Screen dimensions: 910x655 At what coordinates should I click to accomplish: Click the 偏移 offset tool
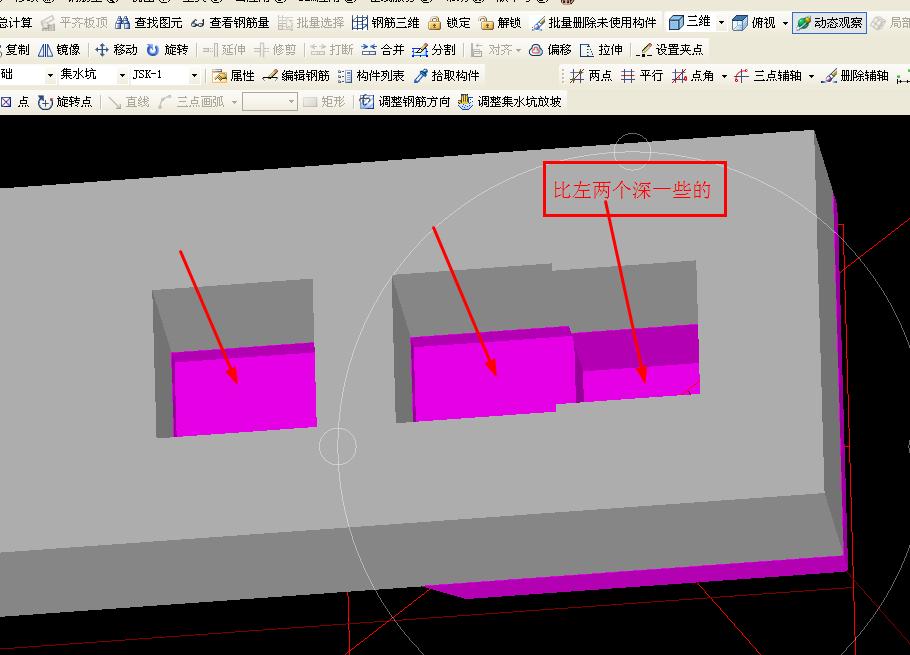click(x=550, y=50)
